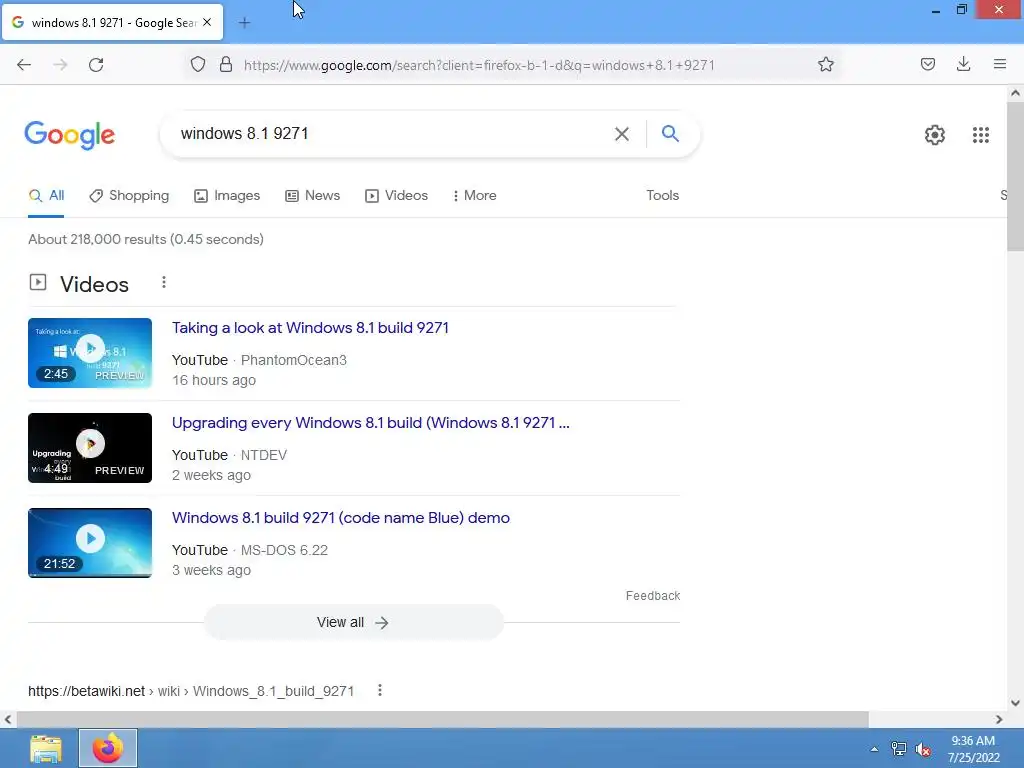Go to Google homepage via logo
Screen dimensions: 1024x768
(70, 135)
